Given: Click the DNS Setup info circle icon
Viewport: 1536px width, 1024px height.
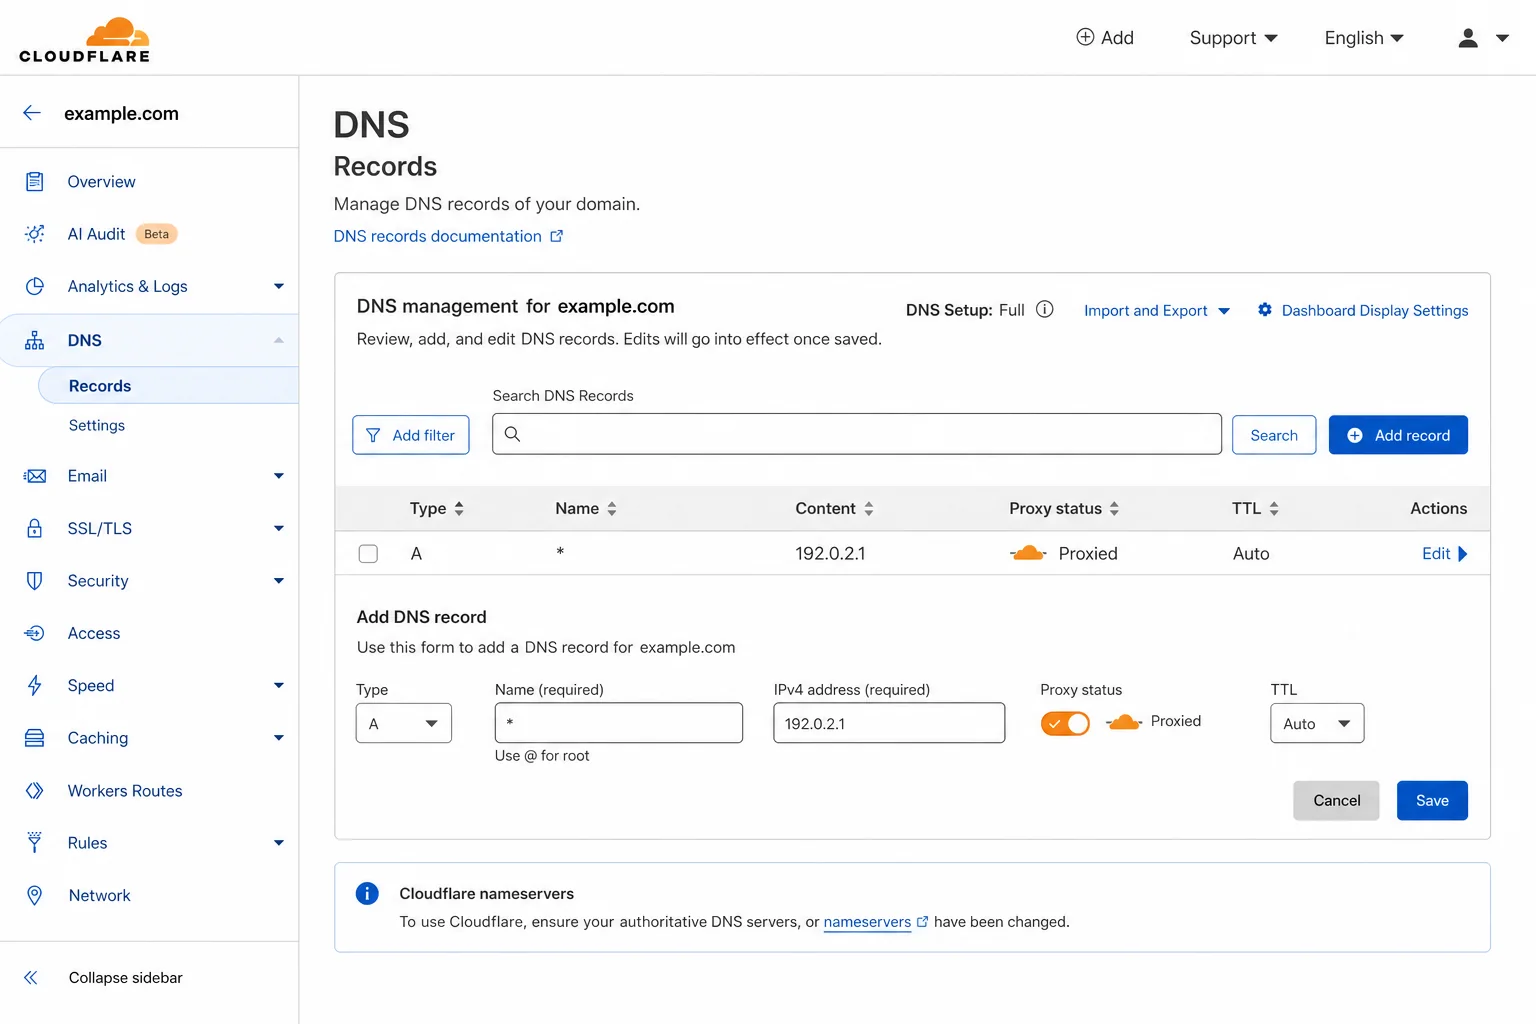Looking at the screenshot, I should (x=1045, y=309).
